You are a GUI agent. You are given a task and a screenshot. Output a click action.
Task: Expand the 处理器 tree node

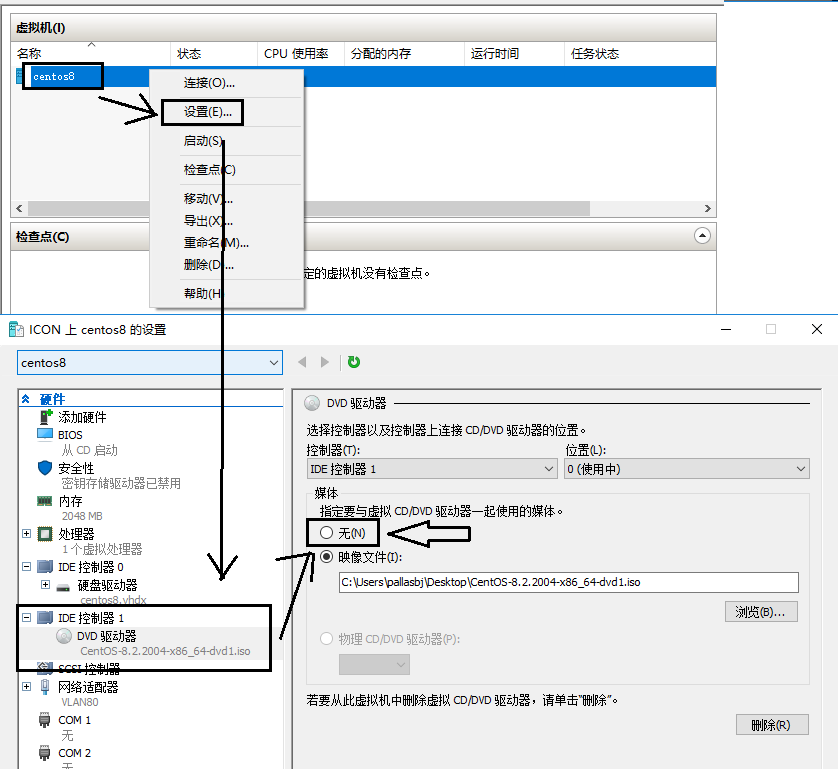pyautogui.click(x=25, y=533)
